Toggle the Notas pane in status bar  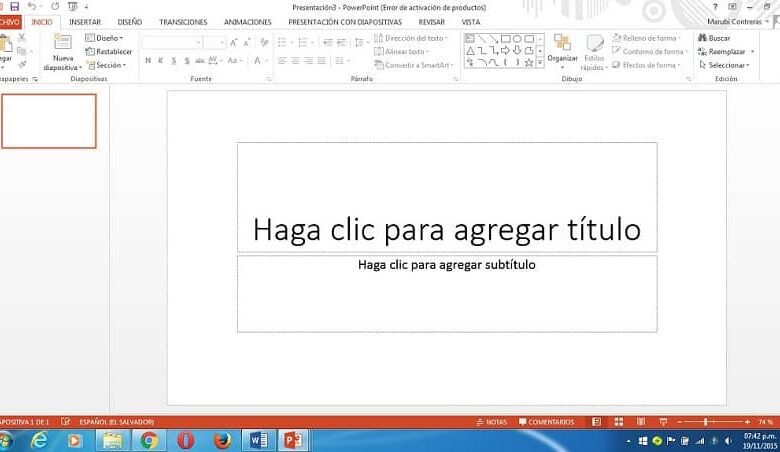[x=491, y=422]
